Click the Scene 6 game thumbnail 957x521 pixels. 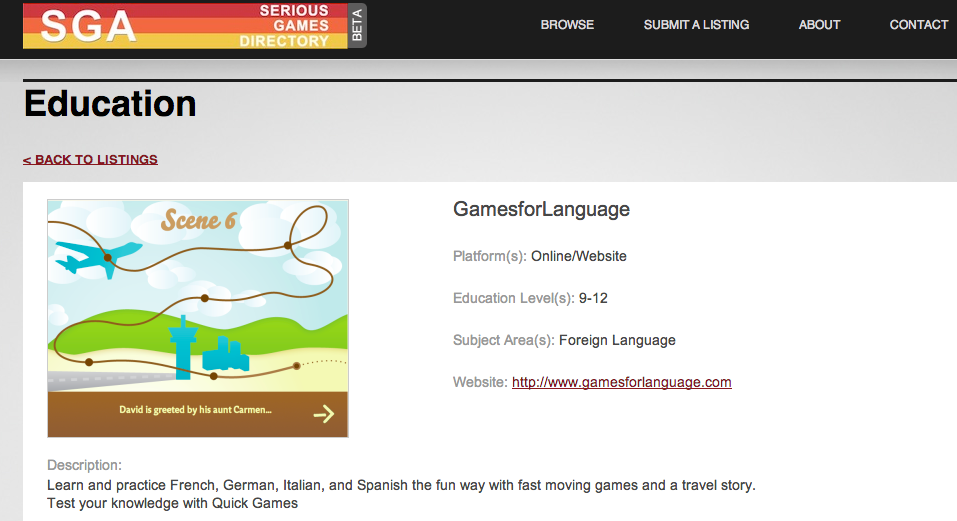198,318
